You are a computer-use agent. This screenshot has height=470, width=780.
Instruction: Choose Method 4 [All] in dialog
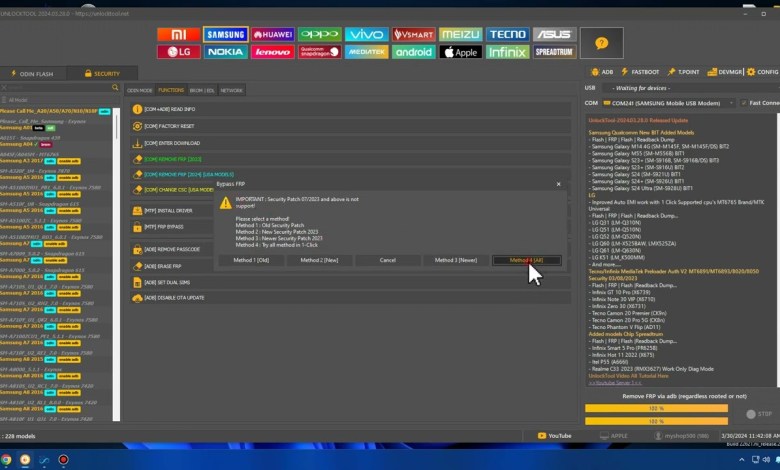526,260
